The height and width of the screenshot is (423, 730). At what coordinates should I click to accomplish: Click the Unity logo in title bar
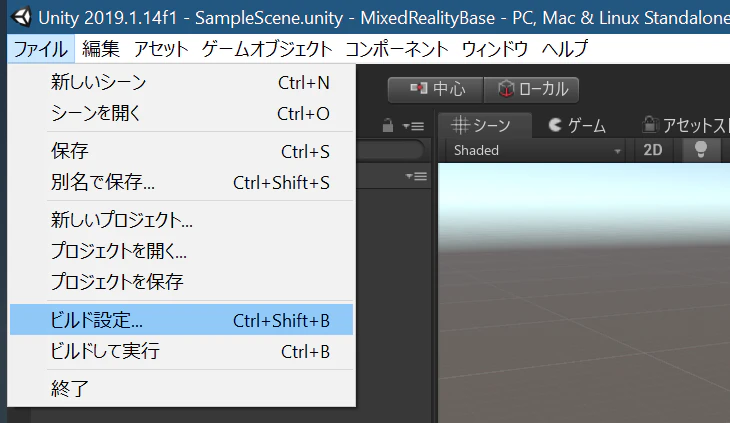[x=20, y=17]
